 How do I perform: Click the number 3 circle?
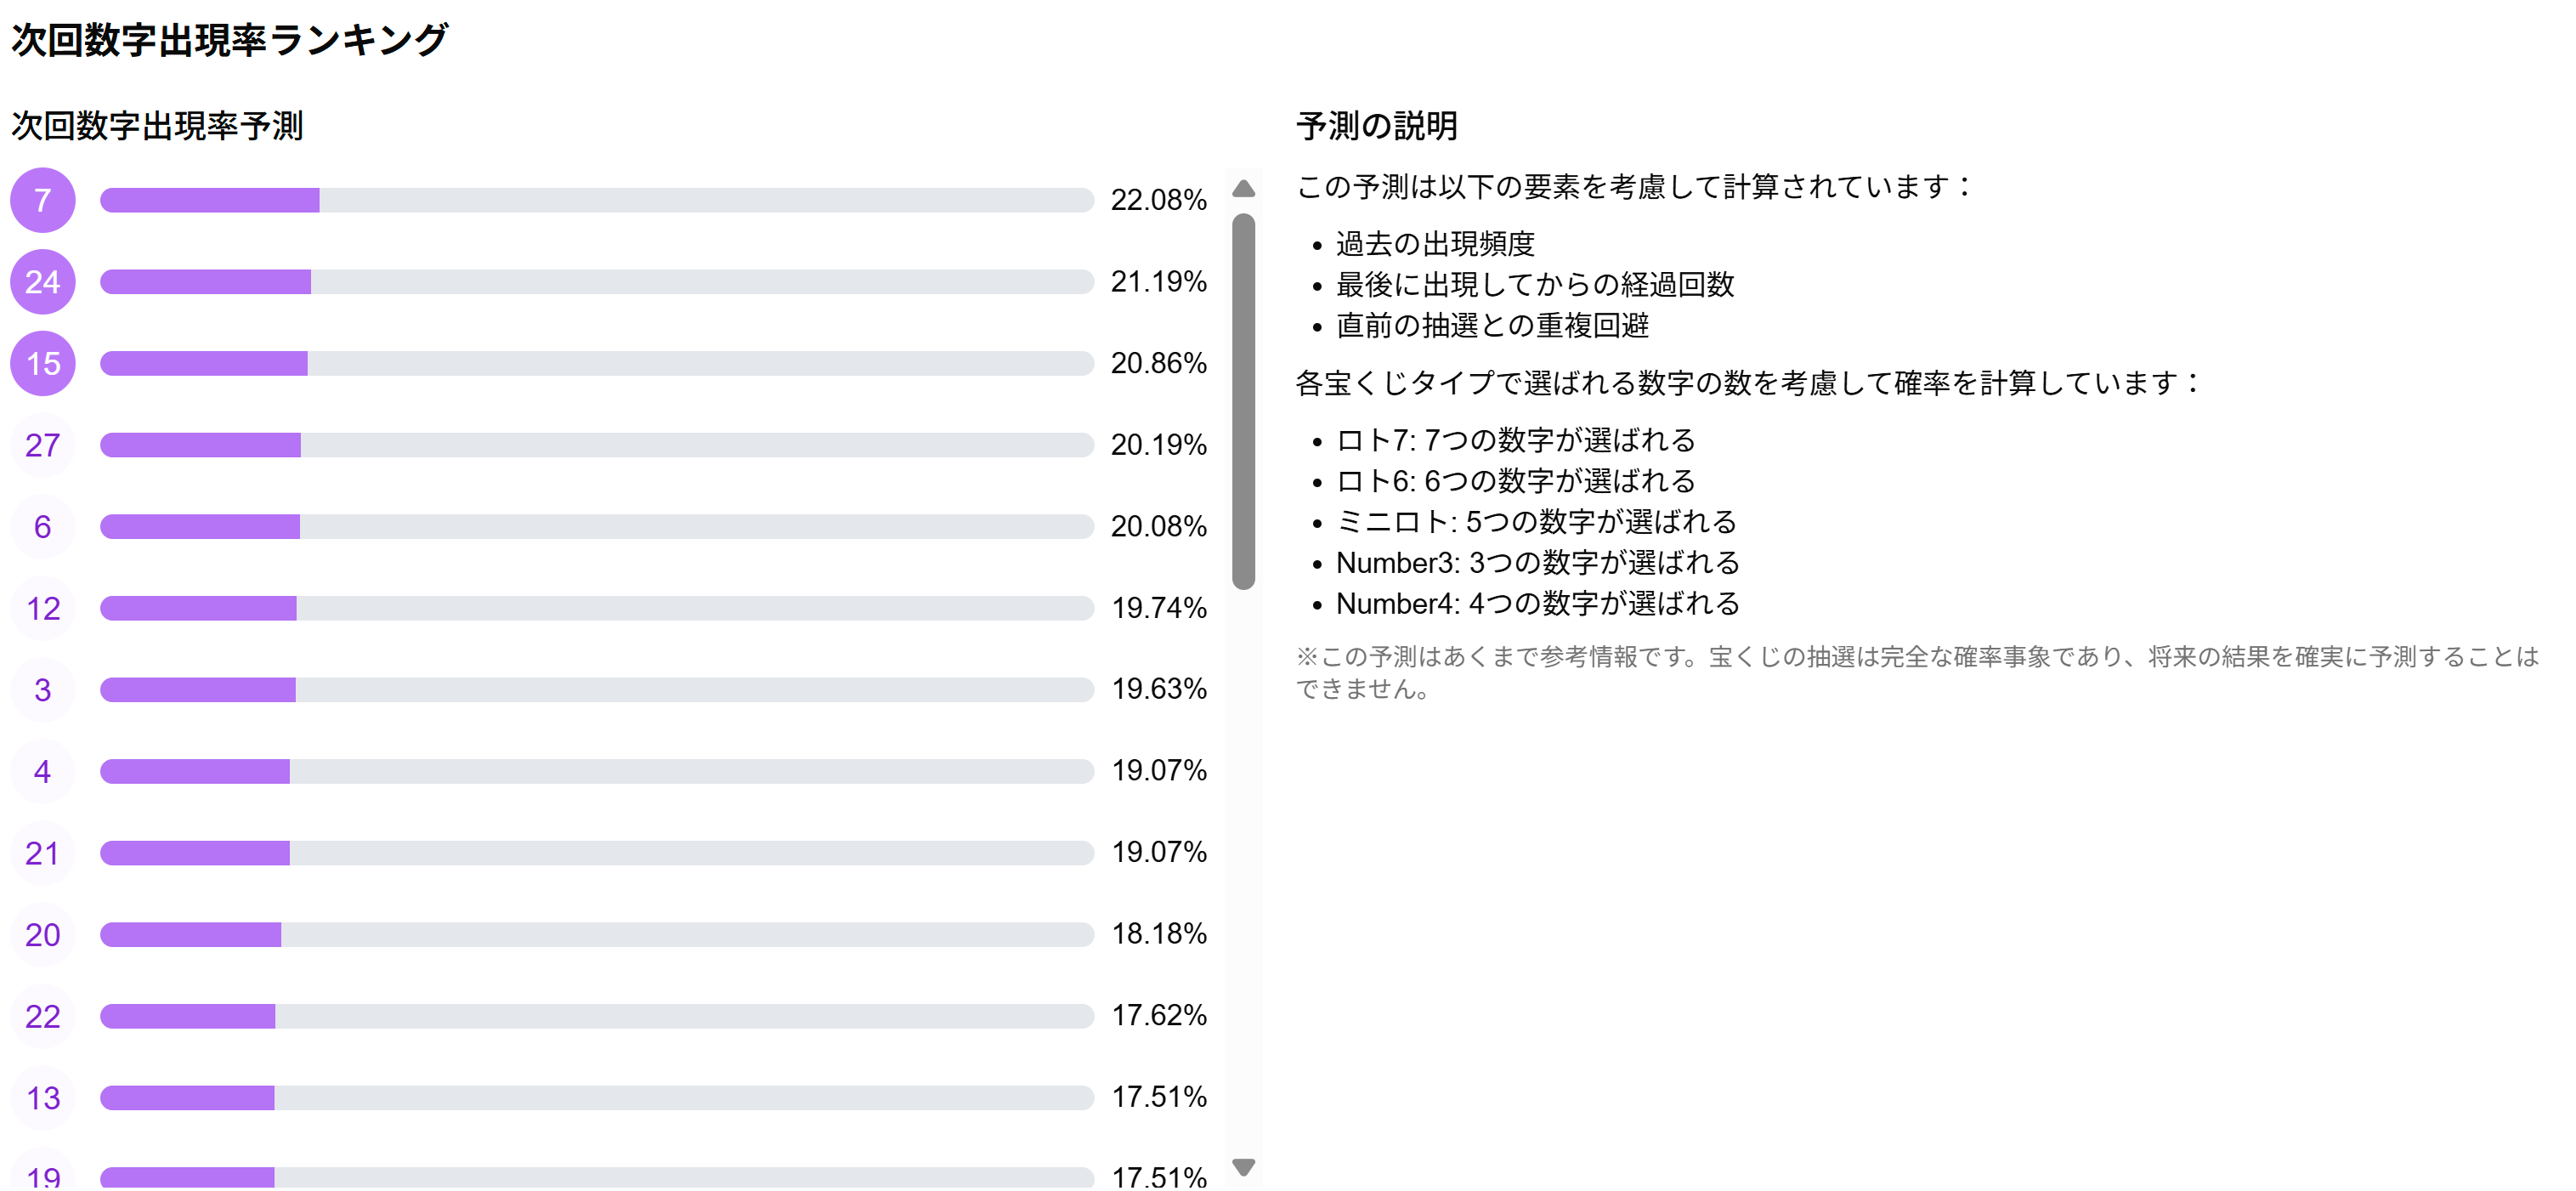tap(42, 690)
